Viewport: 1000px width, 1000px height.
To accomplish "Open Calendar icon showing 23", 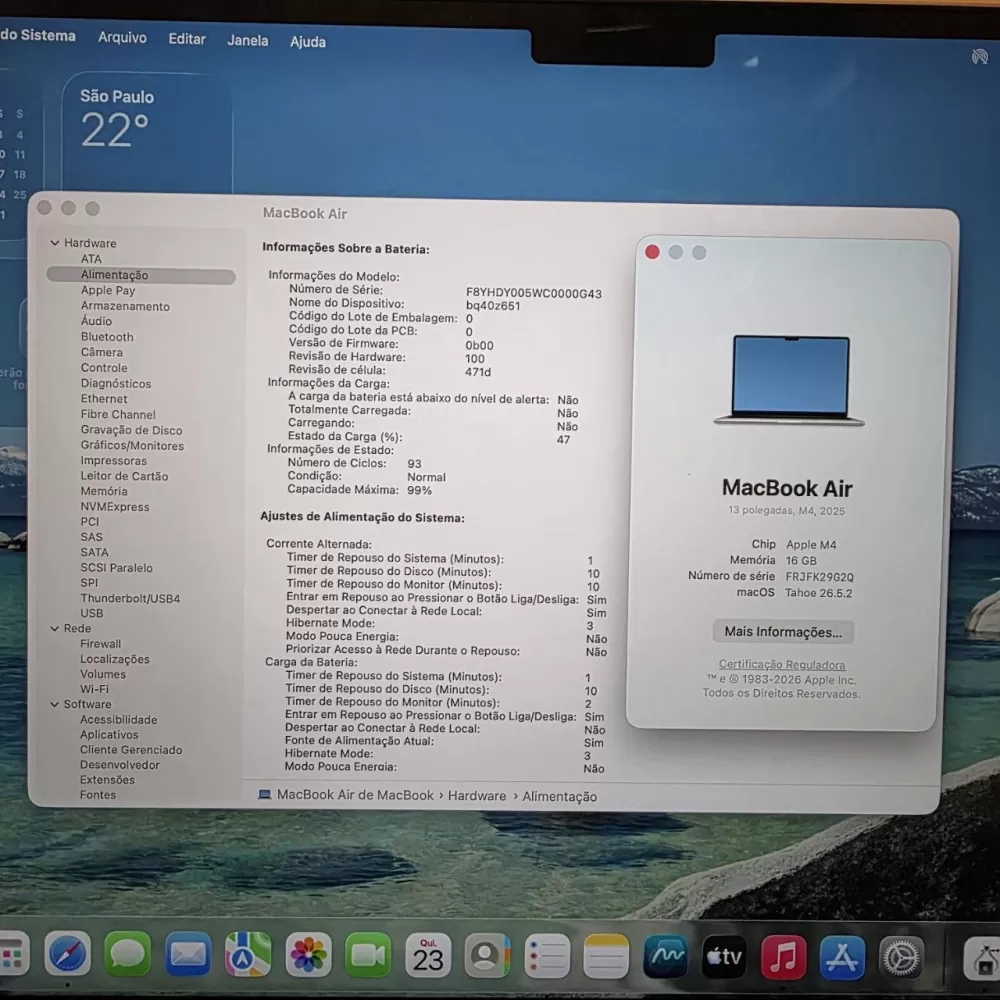I will pos(428,955).
